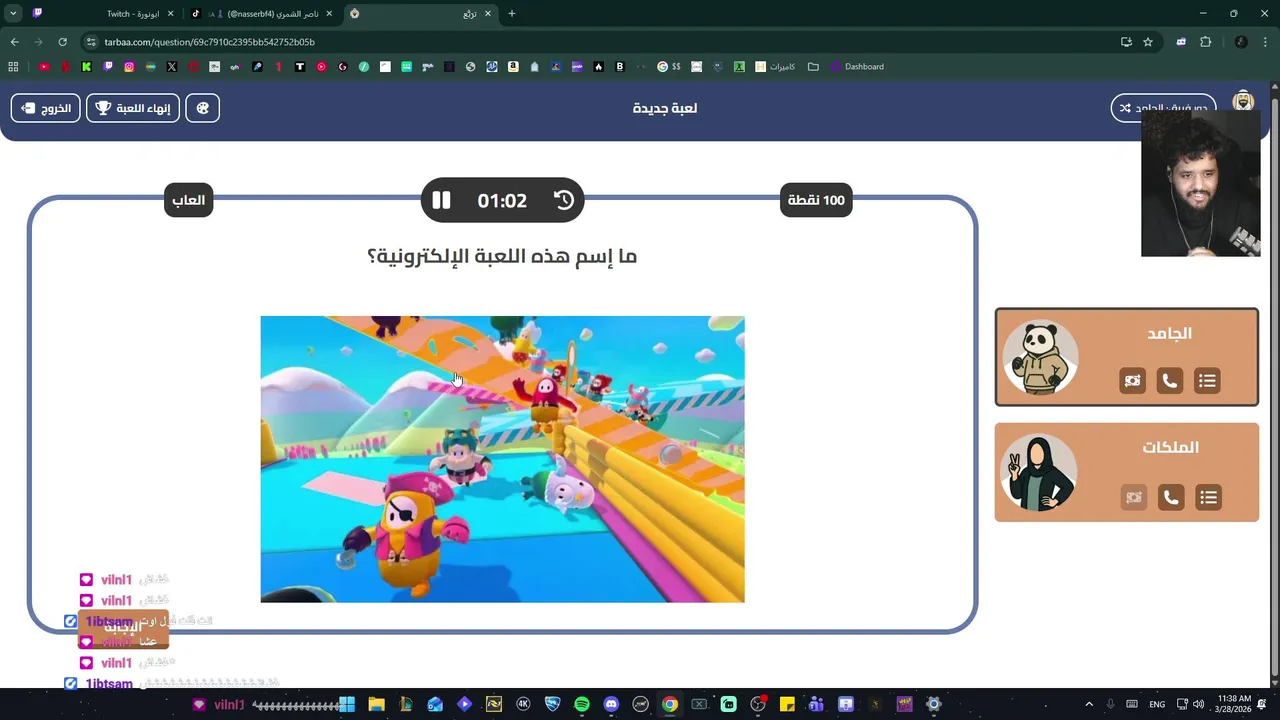Use الجامد team's phone lifeline
This screenshot has height=720, width=1280.
click(1169, 381)
